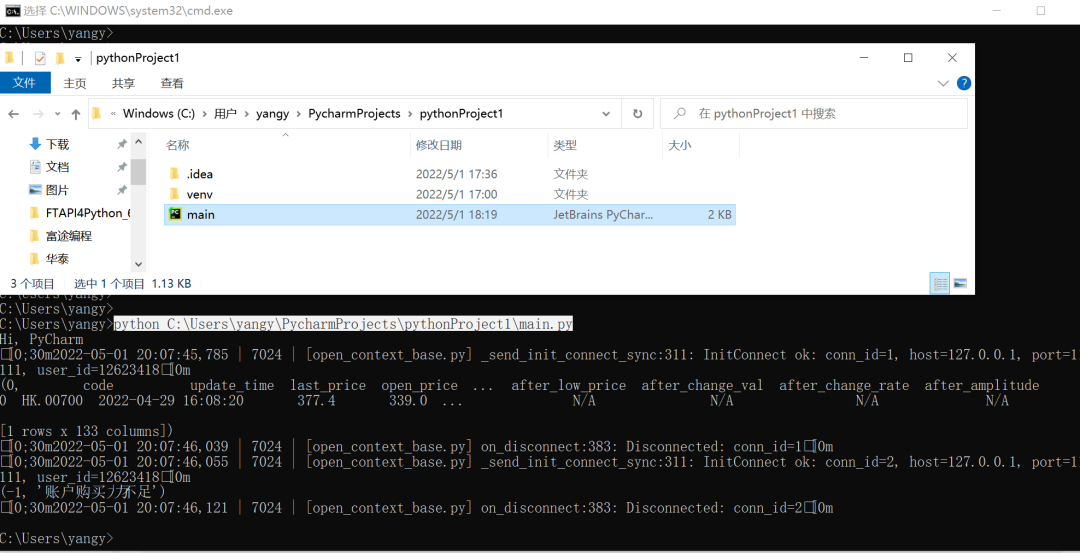Image resolution: width=1080 pixels, height=553 pixels.
Task: Select FTAPI4Python folder in navigation pane
Action: coord(80,213)
